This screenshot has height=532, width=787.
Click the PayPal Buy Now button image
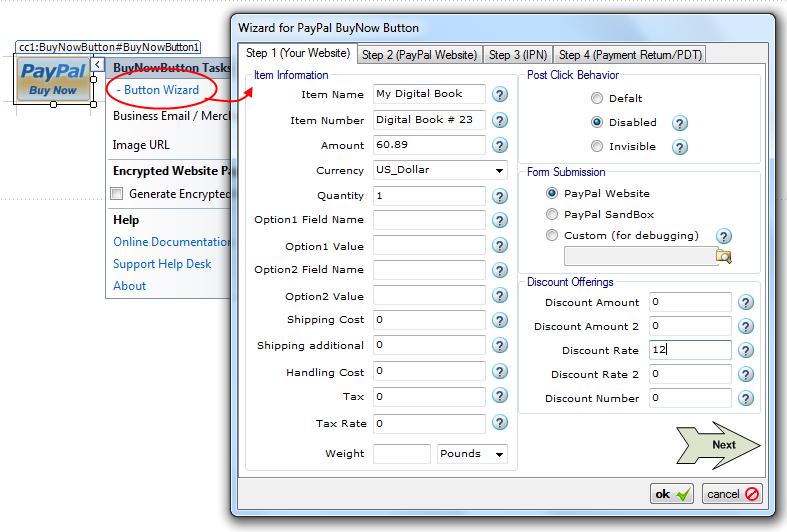click(52, 80)
